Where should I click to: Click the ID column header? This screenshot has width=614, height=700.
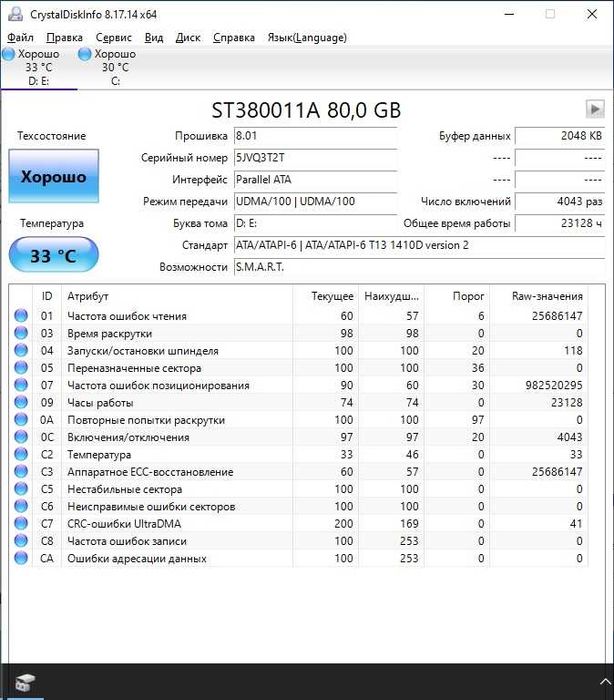point(47,296)
